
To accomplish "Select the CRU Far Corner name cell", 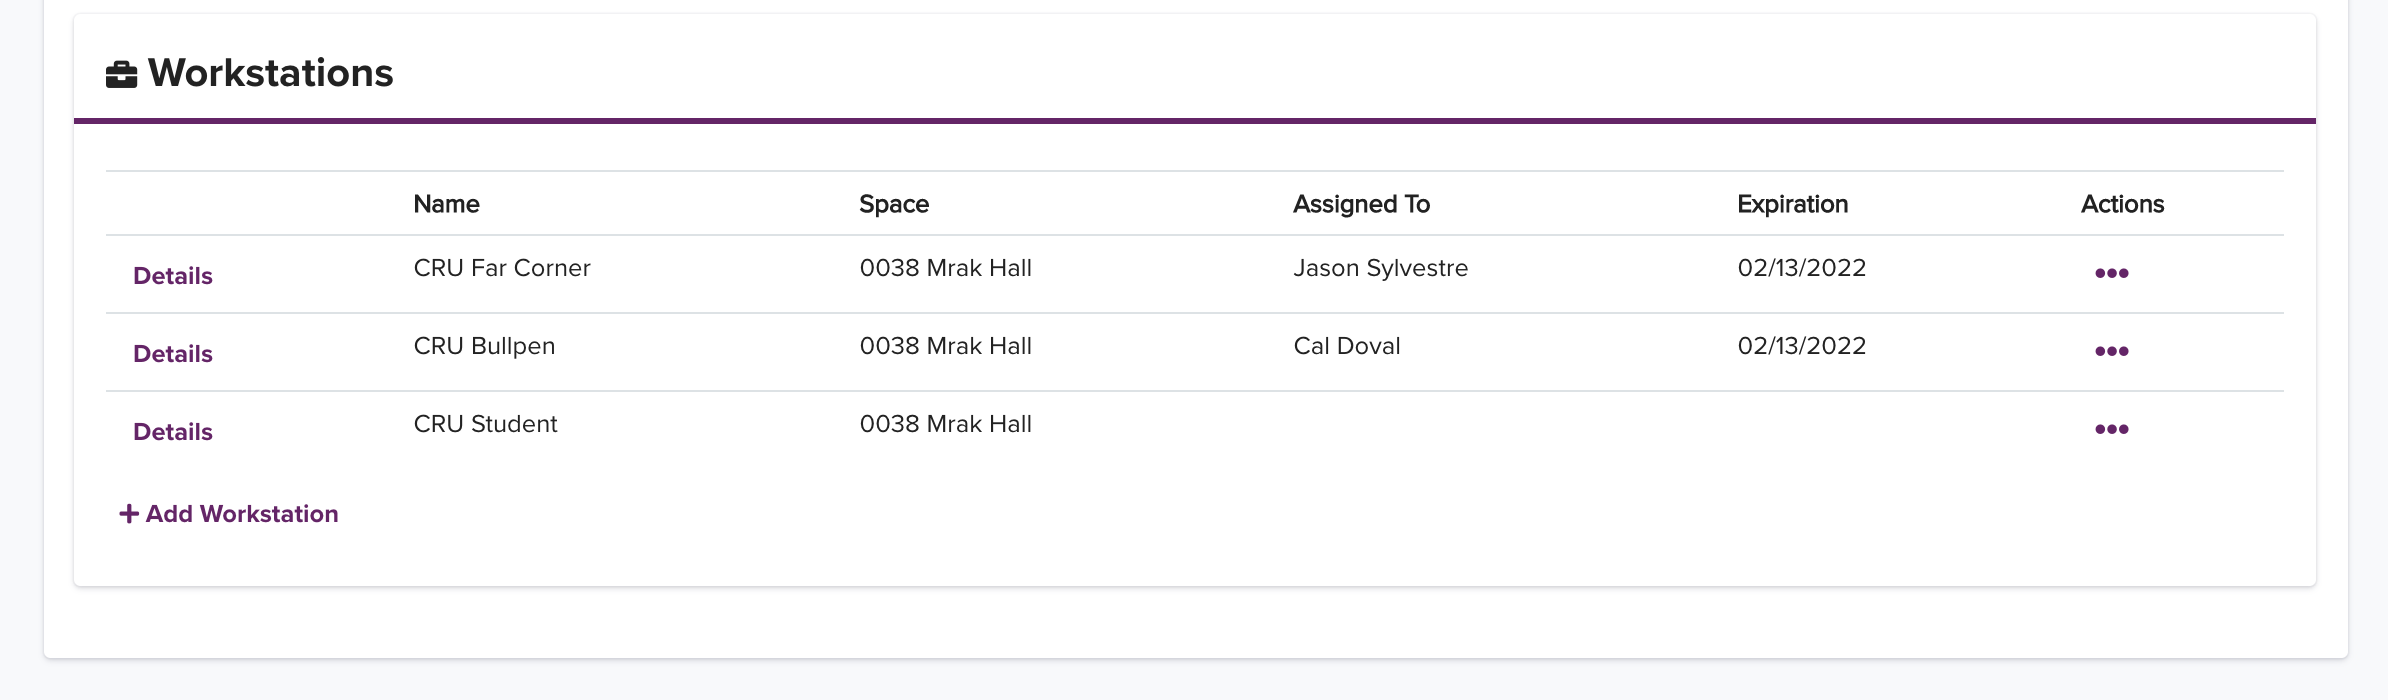I will [502, 268].
